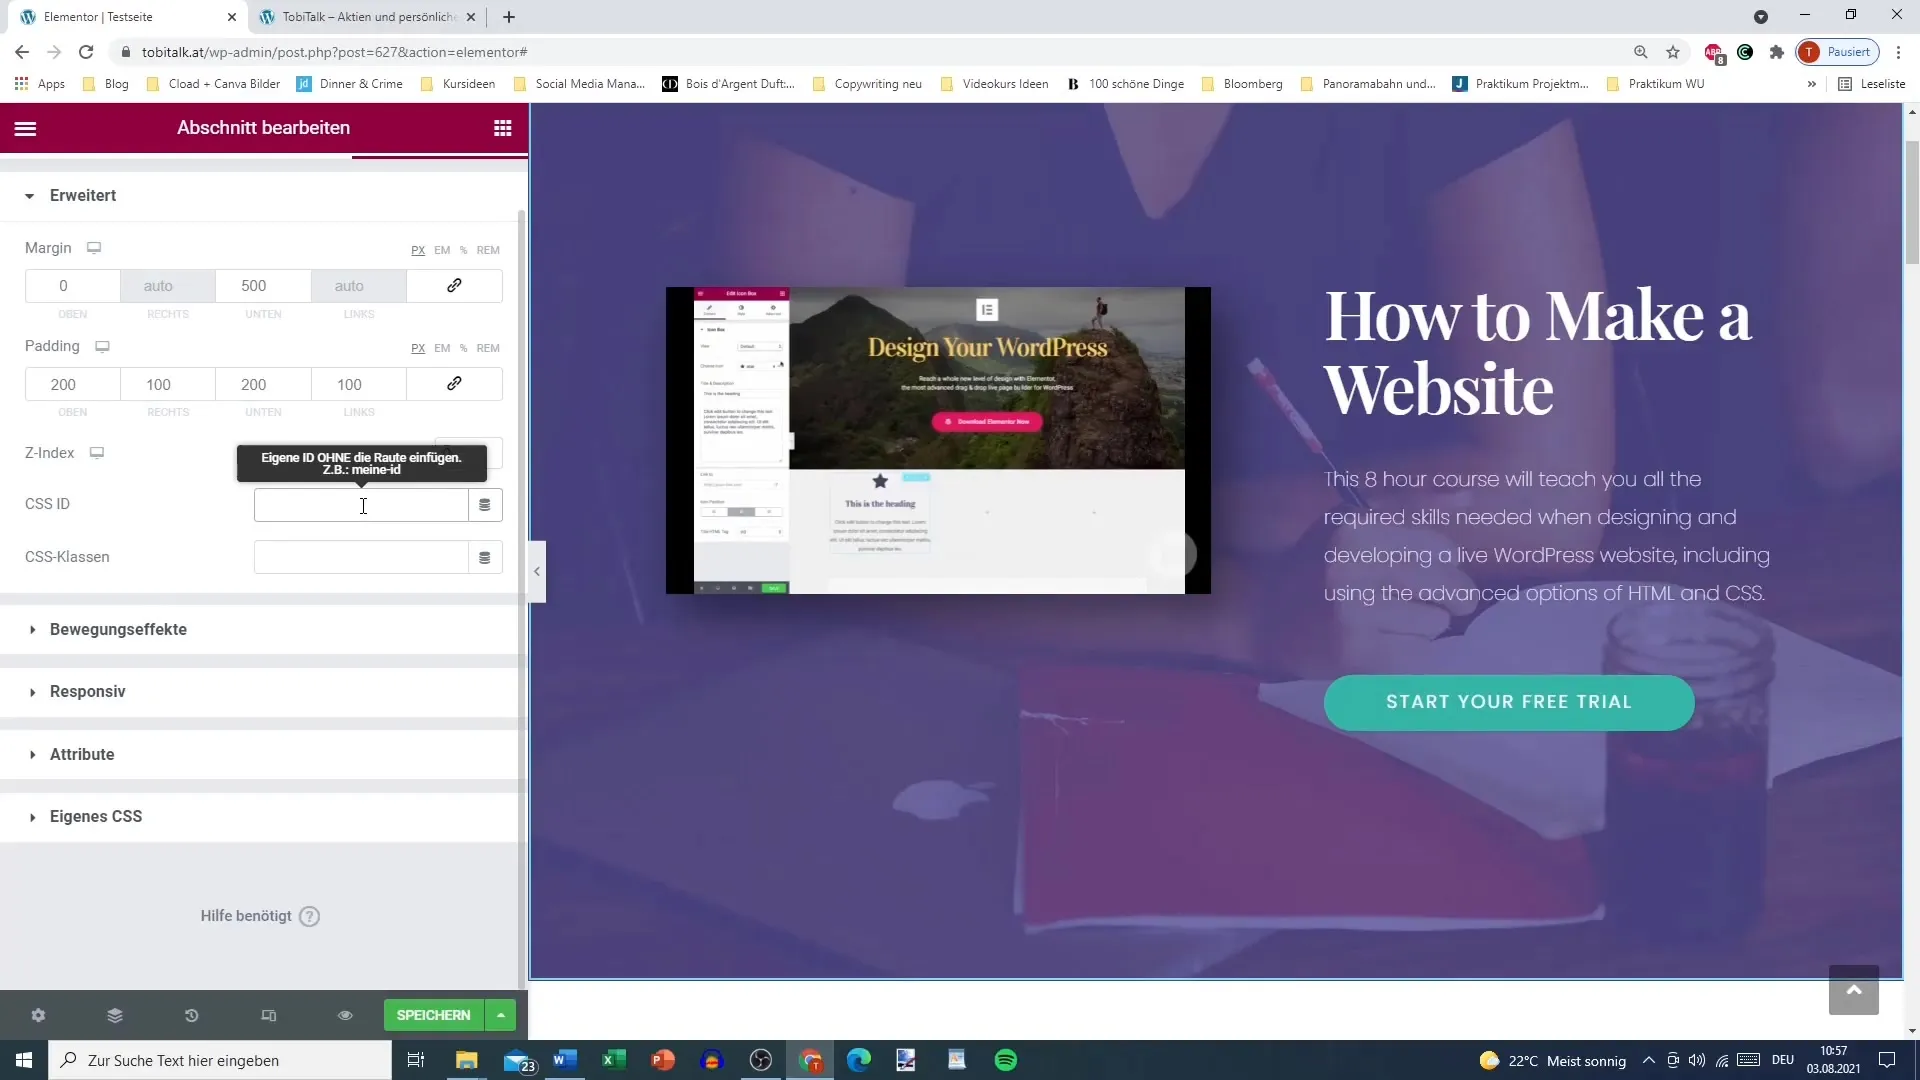
Task: Click the Erweitert section header
Action: 82,195
